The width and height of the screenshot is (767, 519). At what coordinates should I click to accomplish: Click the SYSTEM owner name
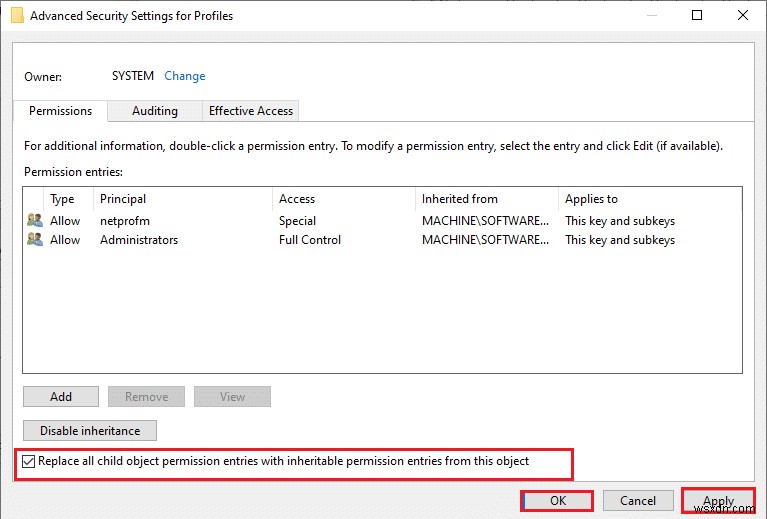(x=133, y=76)
